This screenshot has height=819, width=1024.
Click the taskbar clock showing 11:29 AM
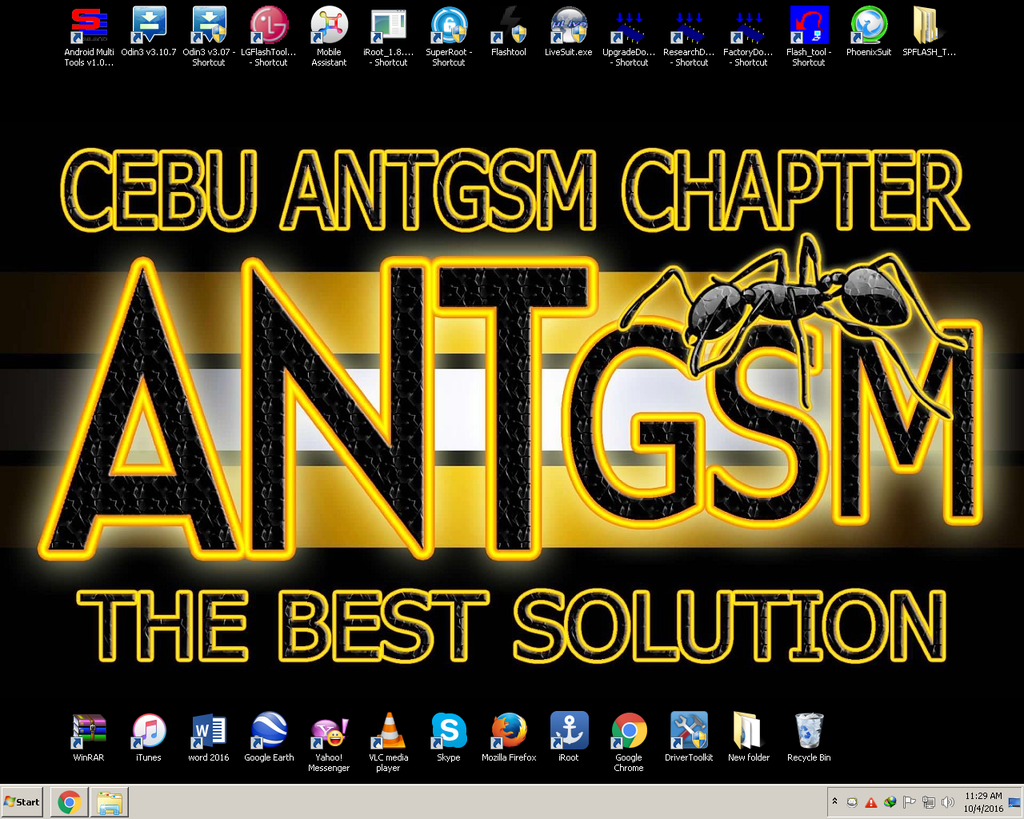pyautogui.click(x=982, y=802)
